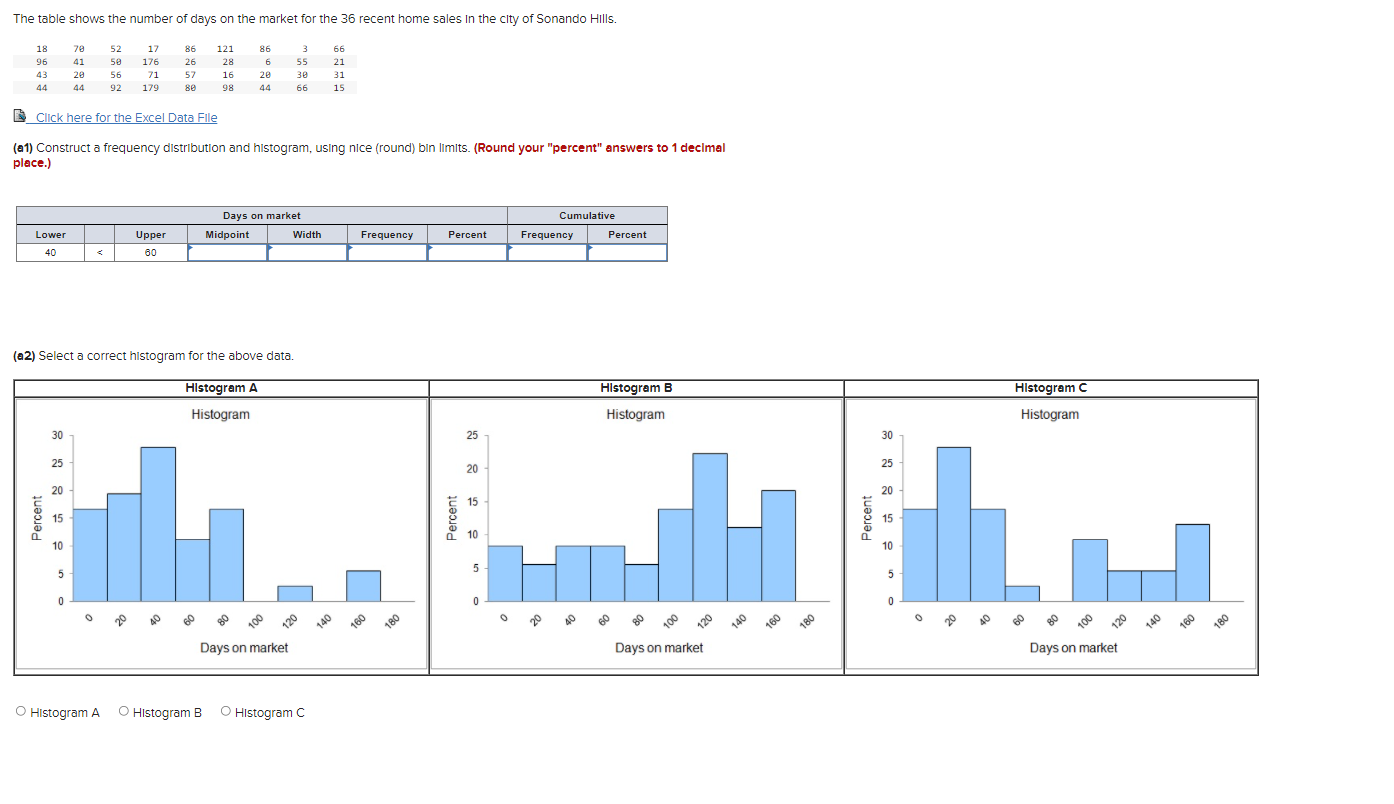The height and width of the screenshot is (804, 1394).
Task: Click the blue marker in the Frequency cell
Action: (350, 247)
